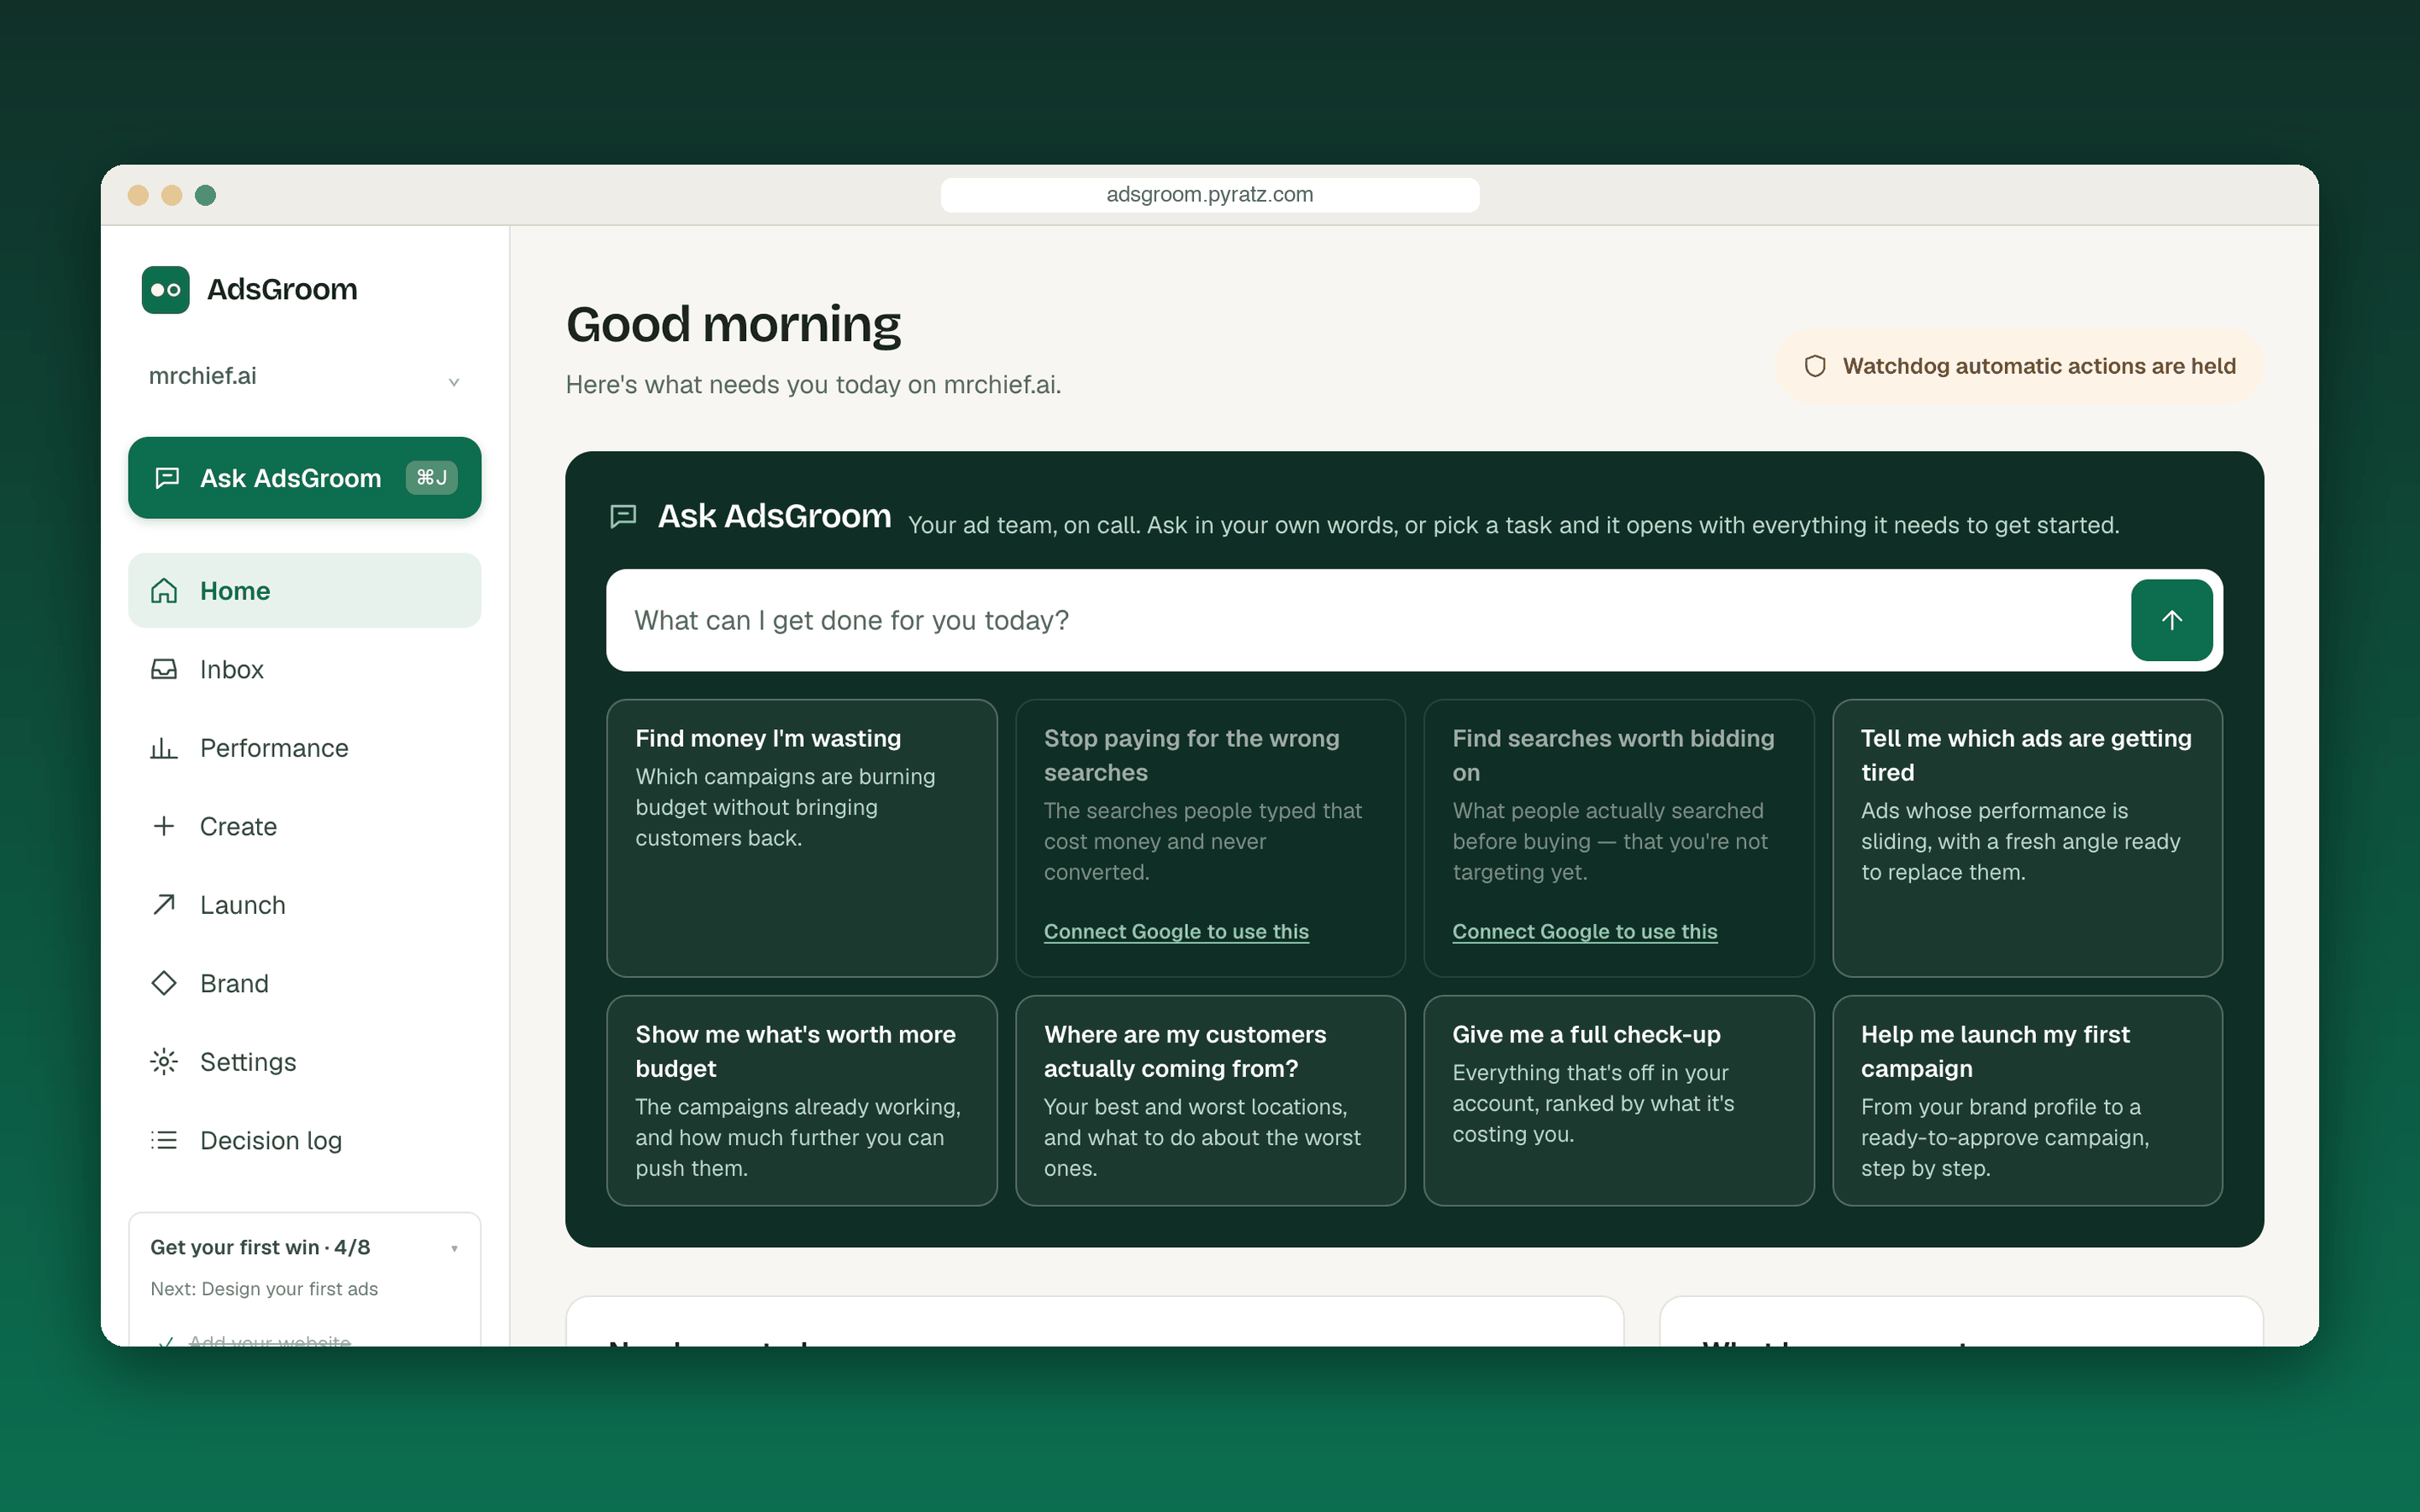Click the Ask AdsGroom sidebar button
The image size is (2420, 1512).
point(304,478)
